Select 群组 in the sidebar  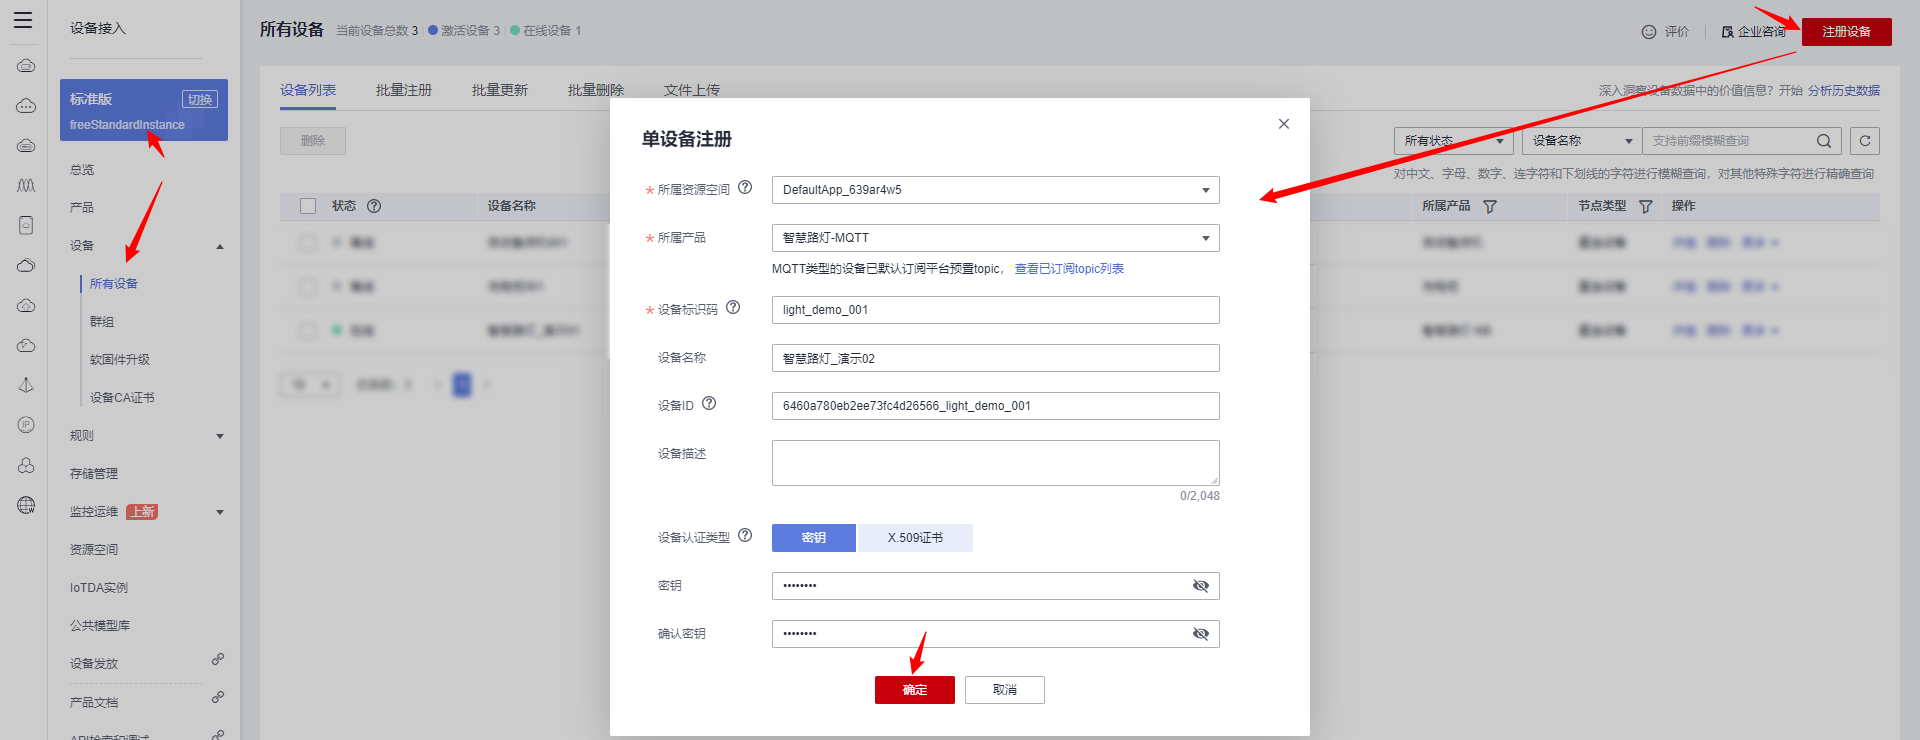pyautogui.click(x=102, y=322)
